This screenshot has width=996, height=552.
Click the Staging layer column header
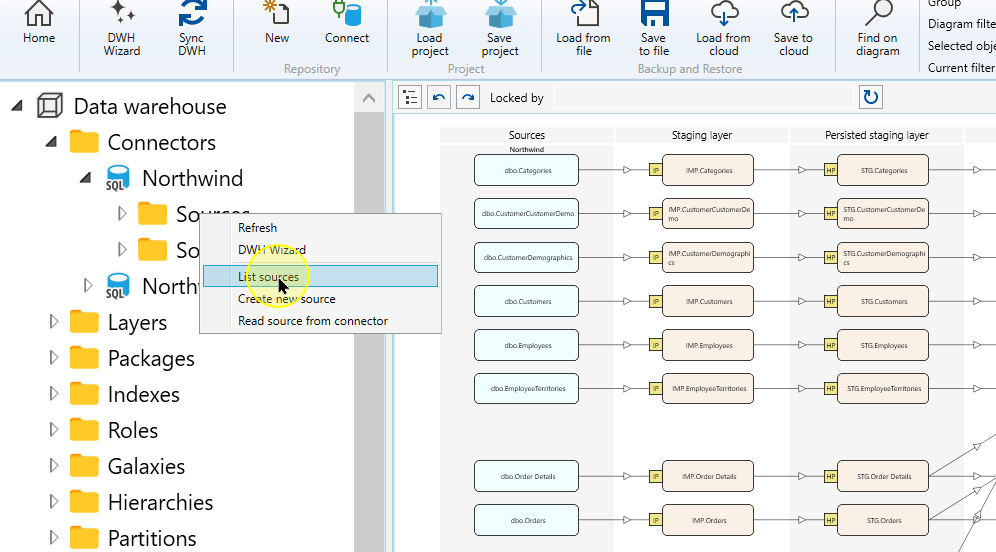pos(702,135)
